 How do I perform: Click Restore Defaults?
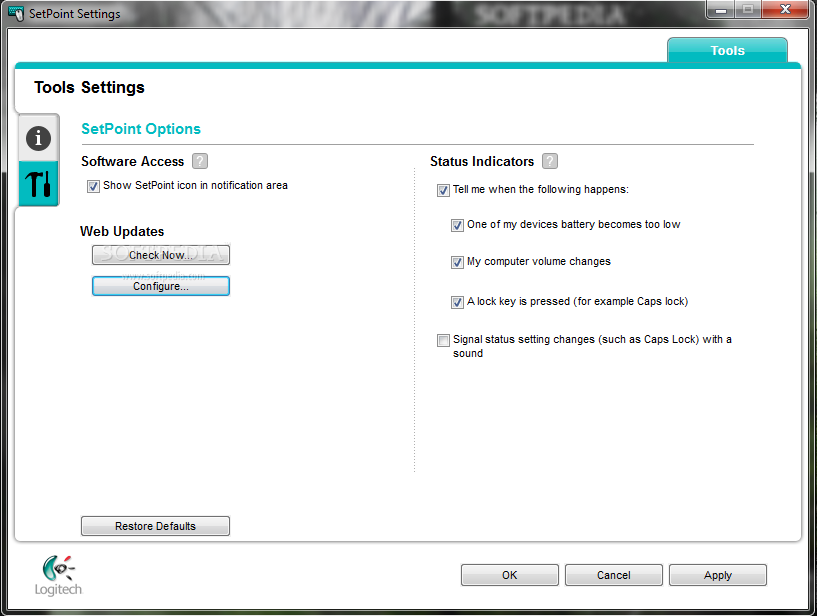[155, 526]
